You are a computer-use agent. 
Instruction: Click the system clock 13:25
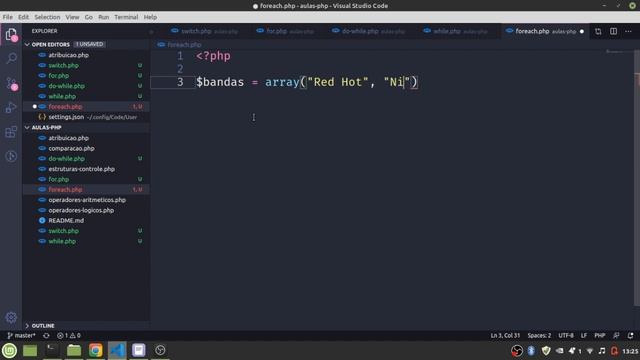click(x=630, y=351)
